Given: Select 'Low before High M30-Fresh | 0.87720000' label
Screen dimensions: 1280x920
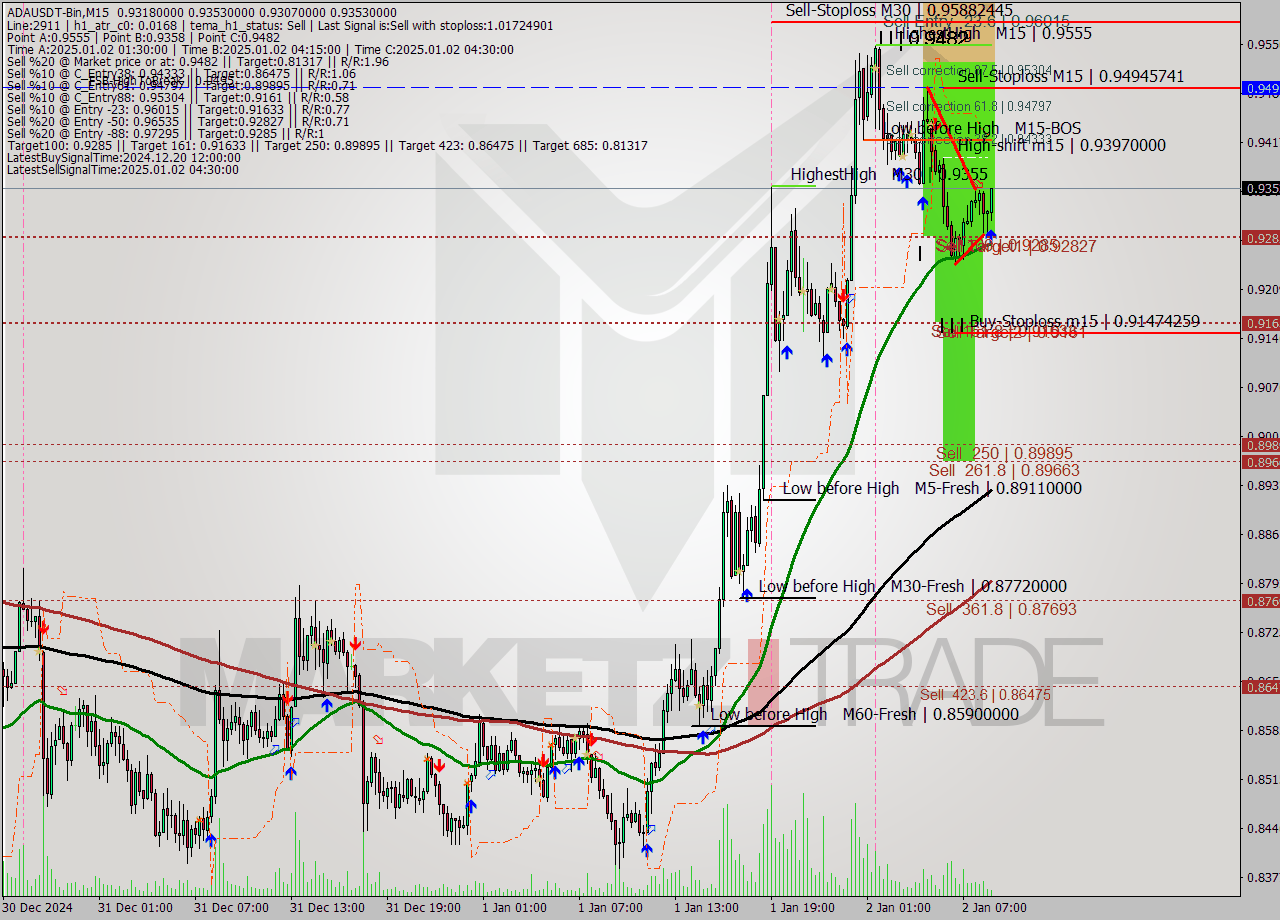Looking at the screenshot, I should point(912,587).
